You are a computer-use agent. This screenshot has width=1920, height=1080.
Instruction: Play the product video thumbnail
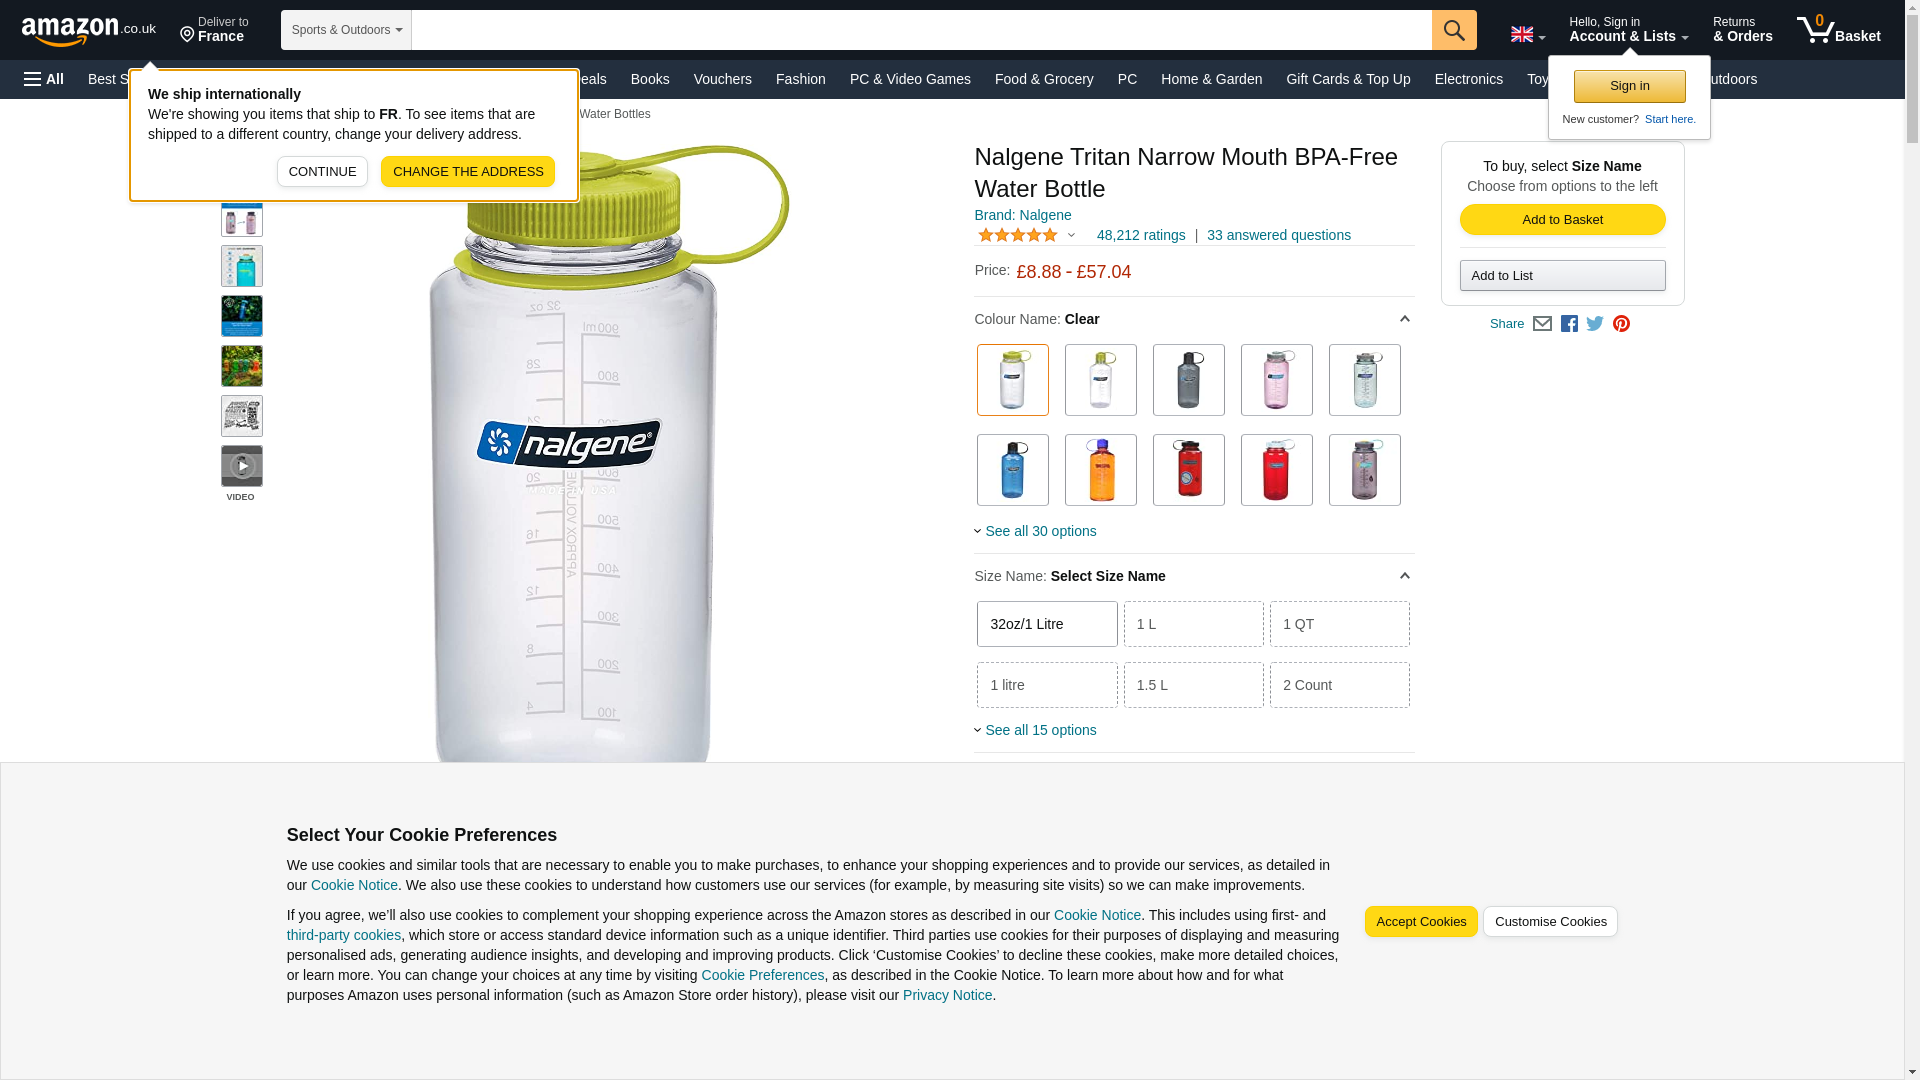242,466
